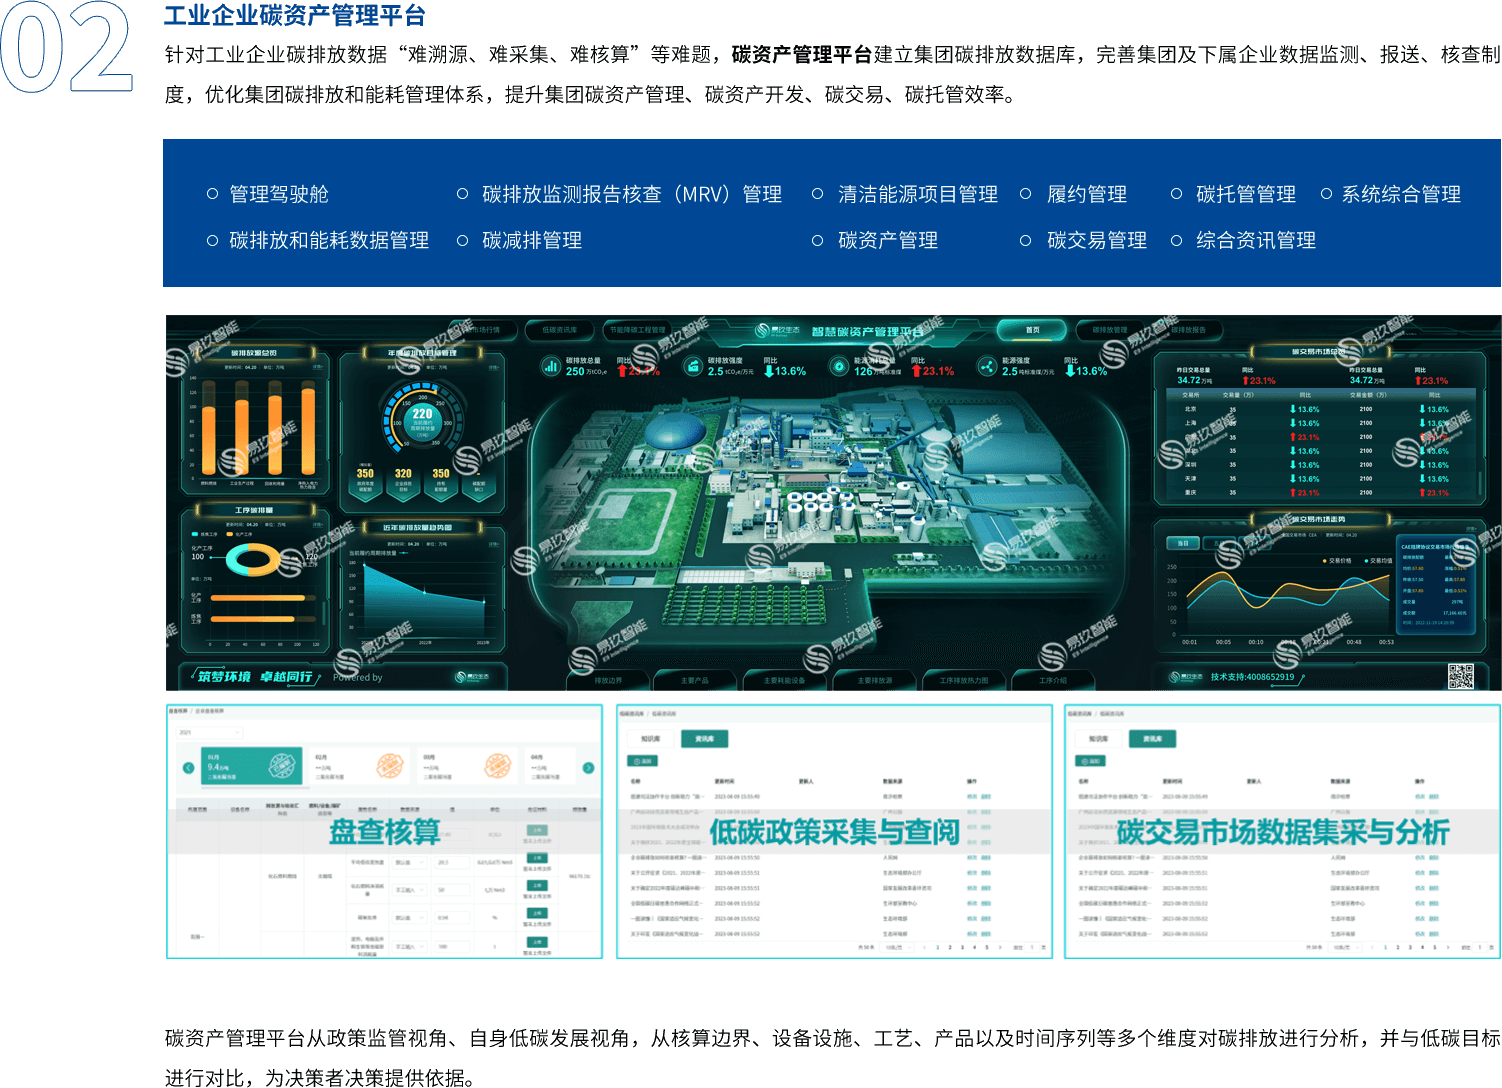Image resolution: width=1502 pixels, height=1088 pixels.
Task: Click the QR code in bottom bar
Action: [x=1460, y=677]
